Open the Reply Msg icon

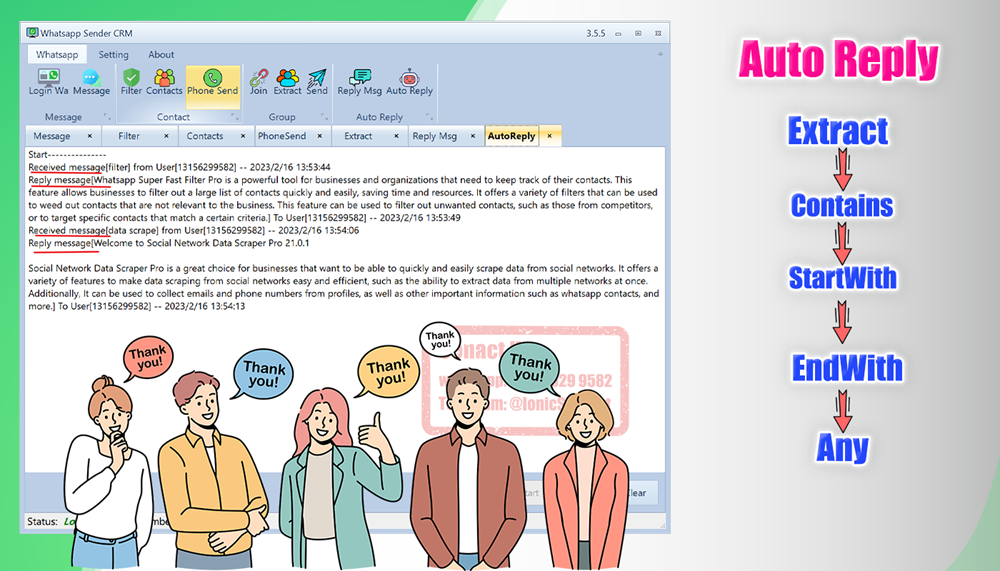click(x=359, y=82)
